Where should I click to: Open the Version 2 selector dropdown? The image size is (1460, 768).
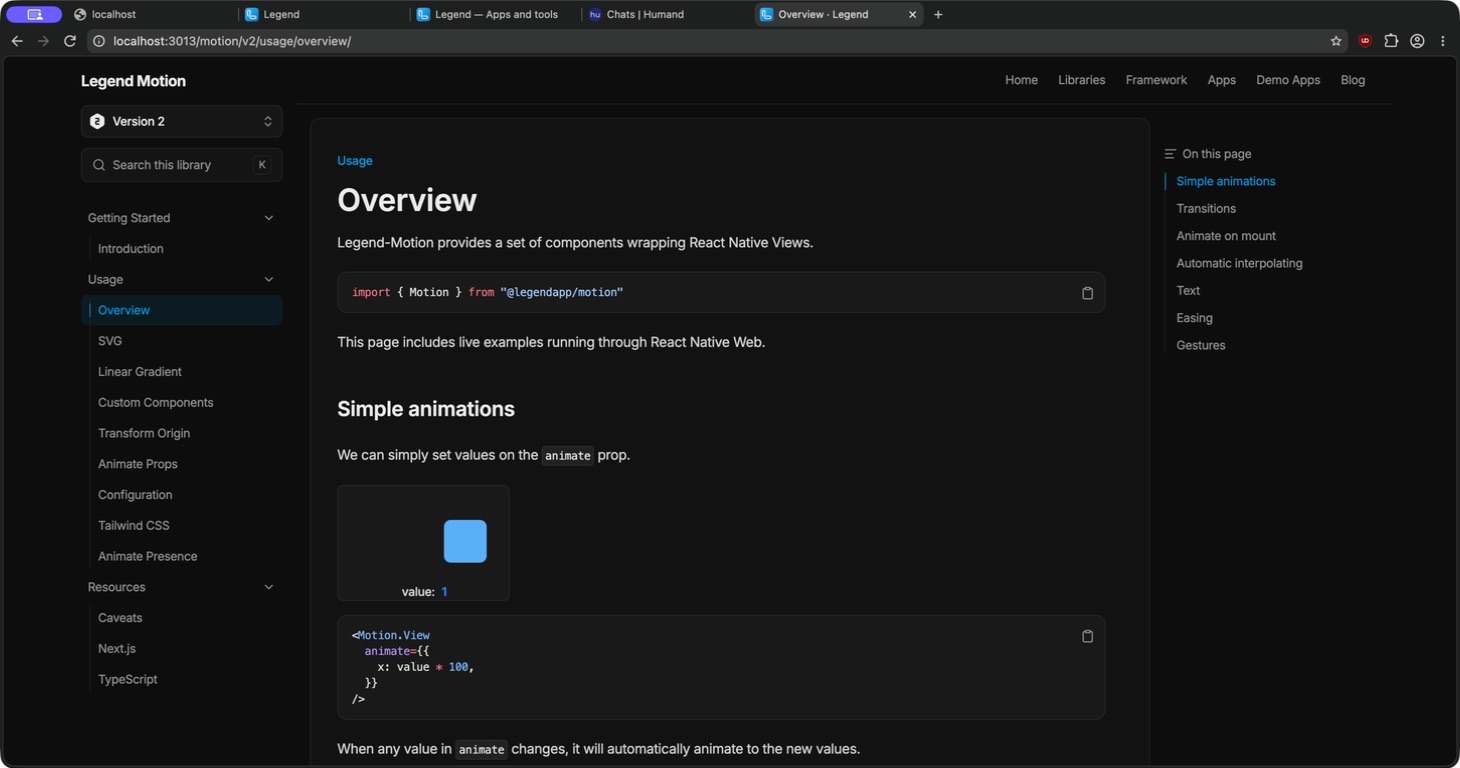coord(182,121)
